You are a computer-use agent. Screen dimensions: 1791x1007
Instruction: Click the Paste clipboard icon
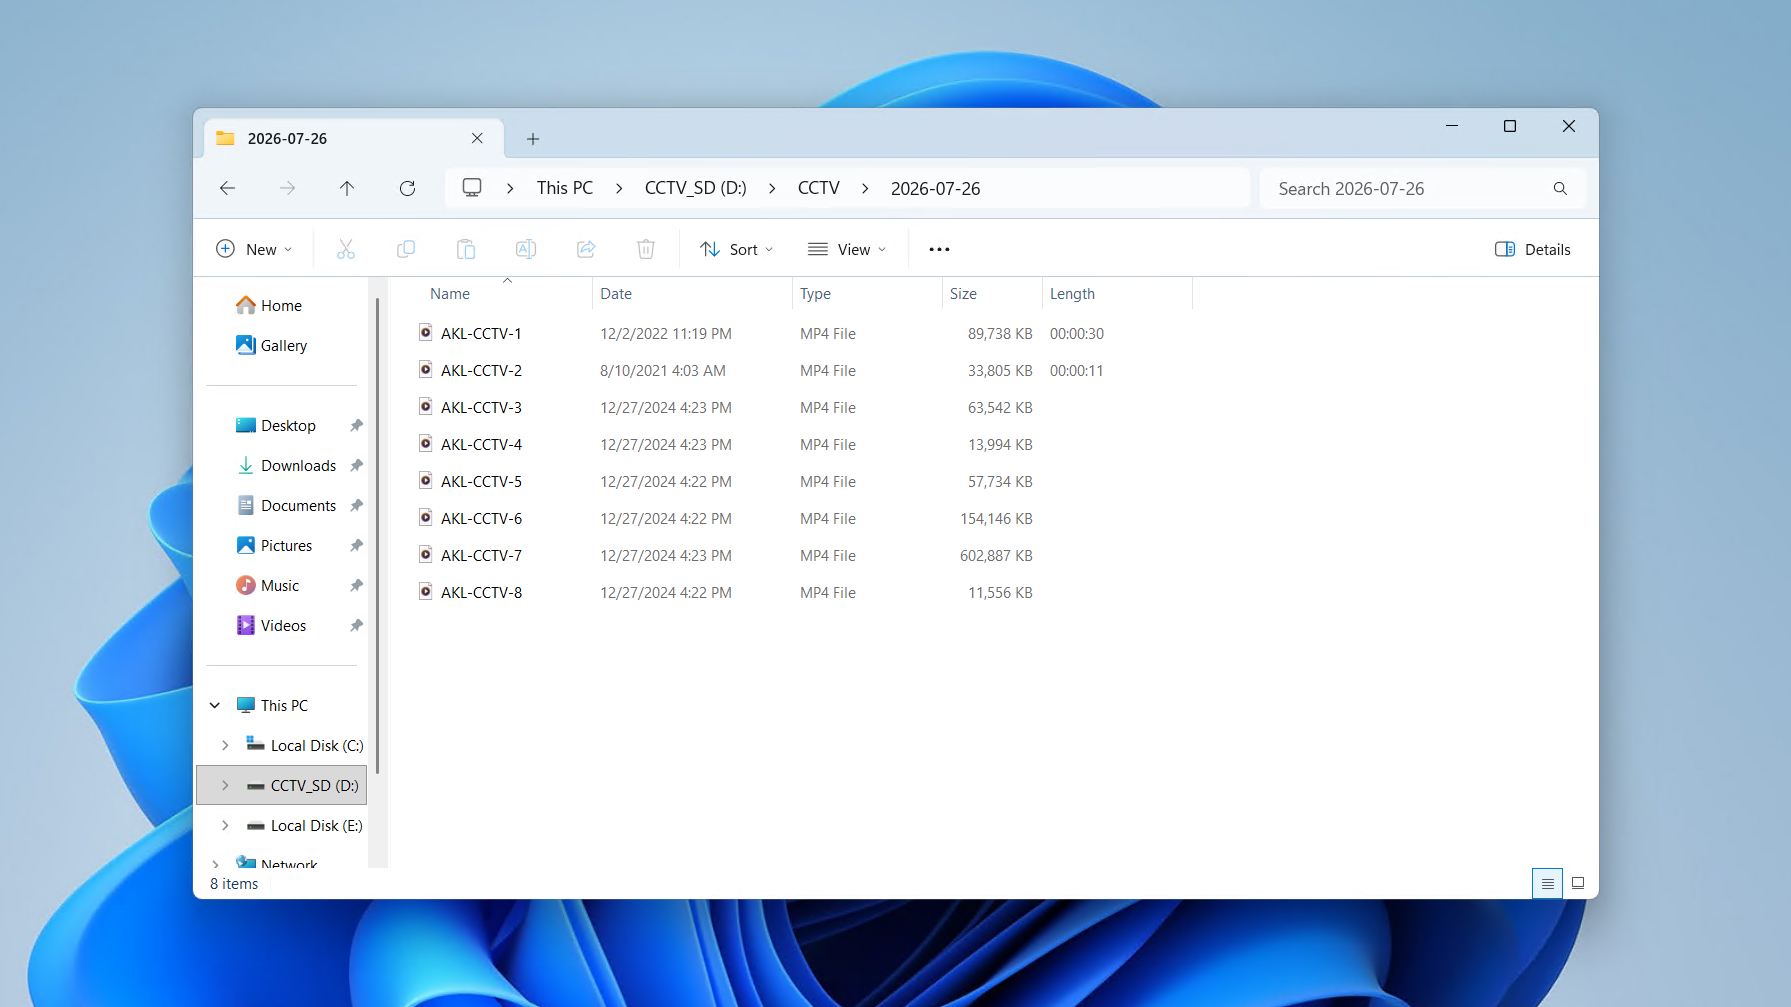point(466,249)
